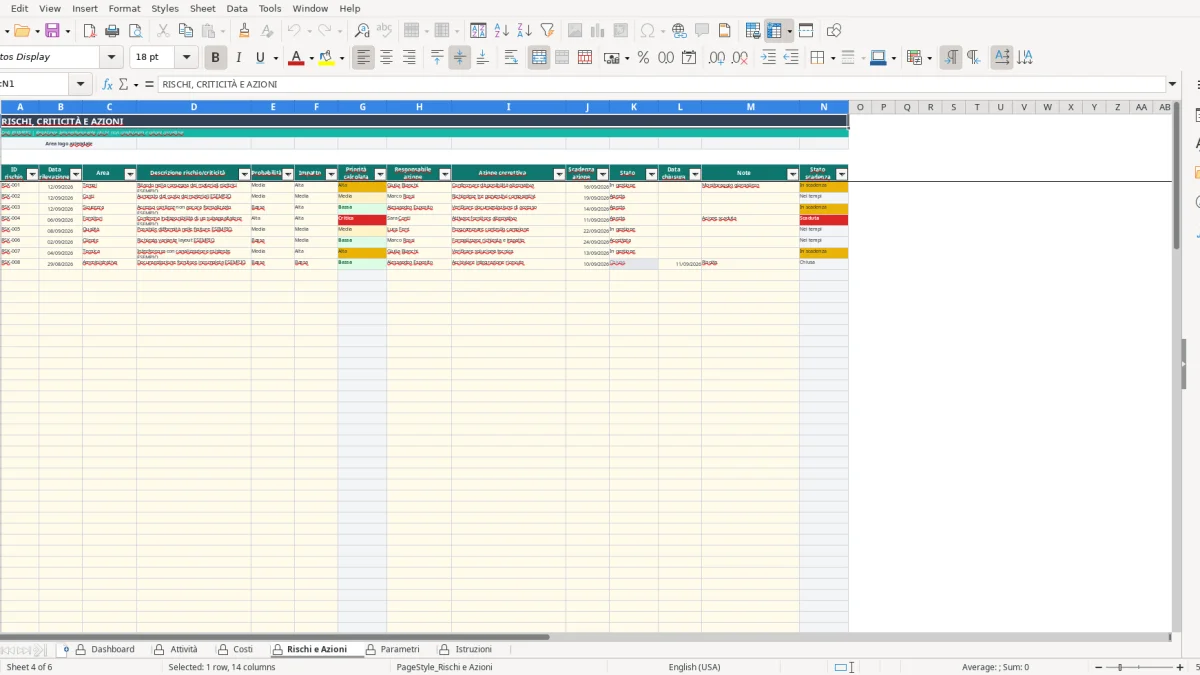Open a file using the folder icon
Image resolution: width=1200 pixels, height=675 pixels.
(20, 31)
